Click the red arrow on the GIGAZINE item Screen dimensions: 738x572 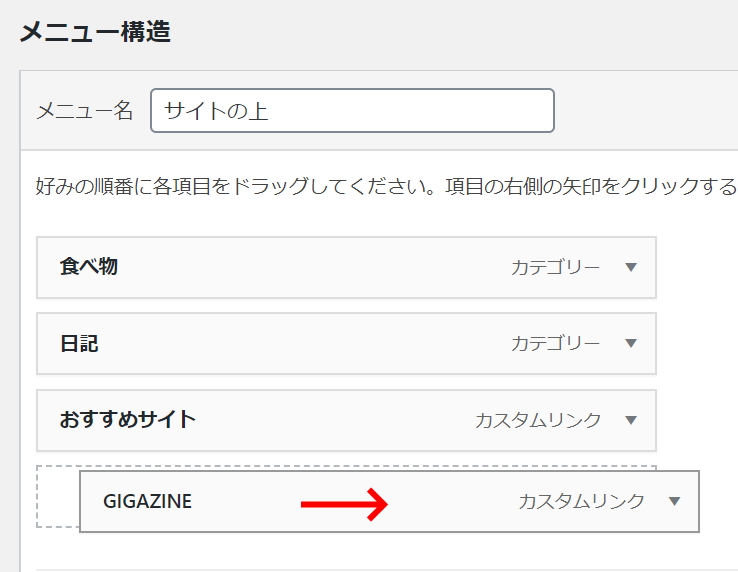pyautogui.click(x=345, y=504)
